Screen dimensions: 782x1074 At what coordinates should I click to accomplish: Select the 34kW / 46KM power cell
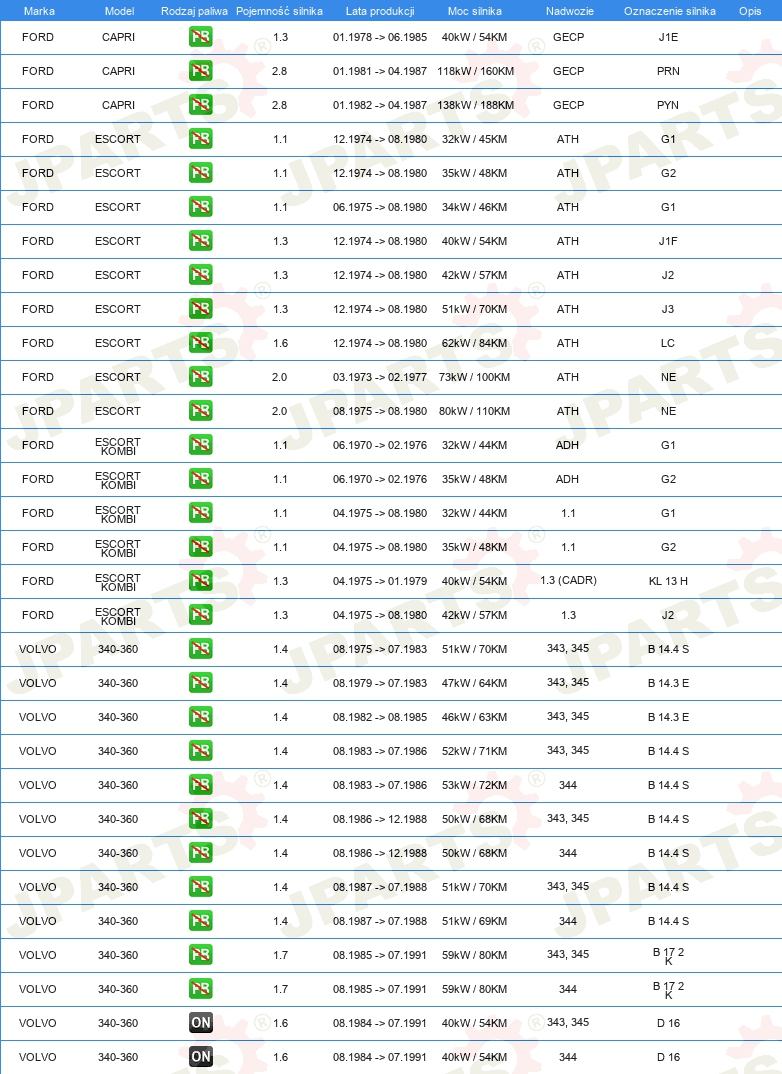point(475,207)
